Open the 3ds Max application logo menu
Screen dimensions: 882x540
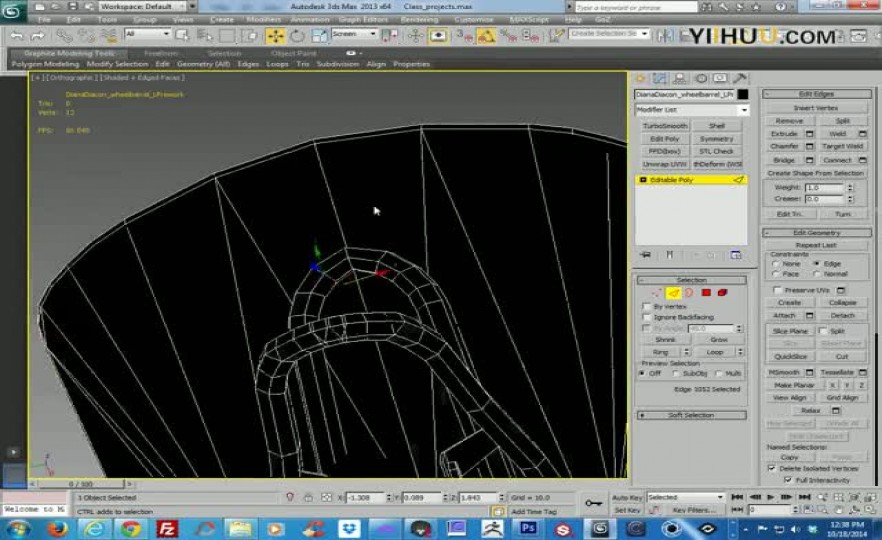click(x=12, y=11)
